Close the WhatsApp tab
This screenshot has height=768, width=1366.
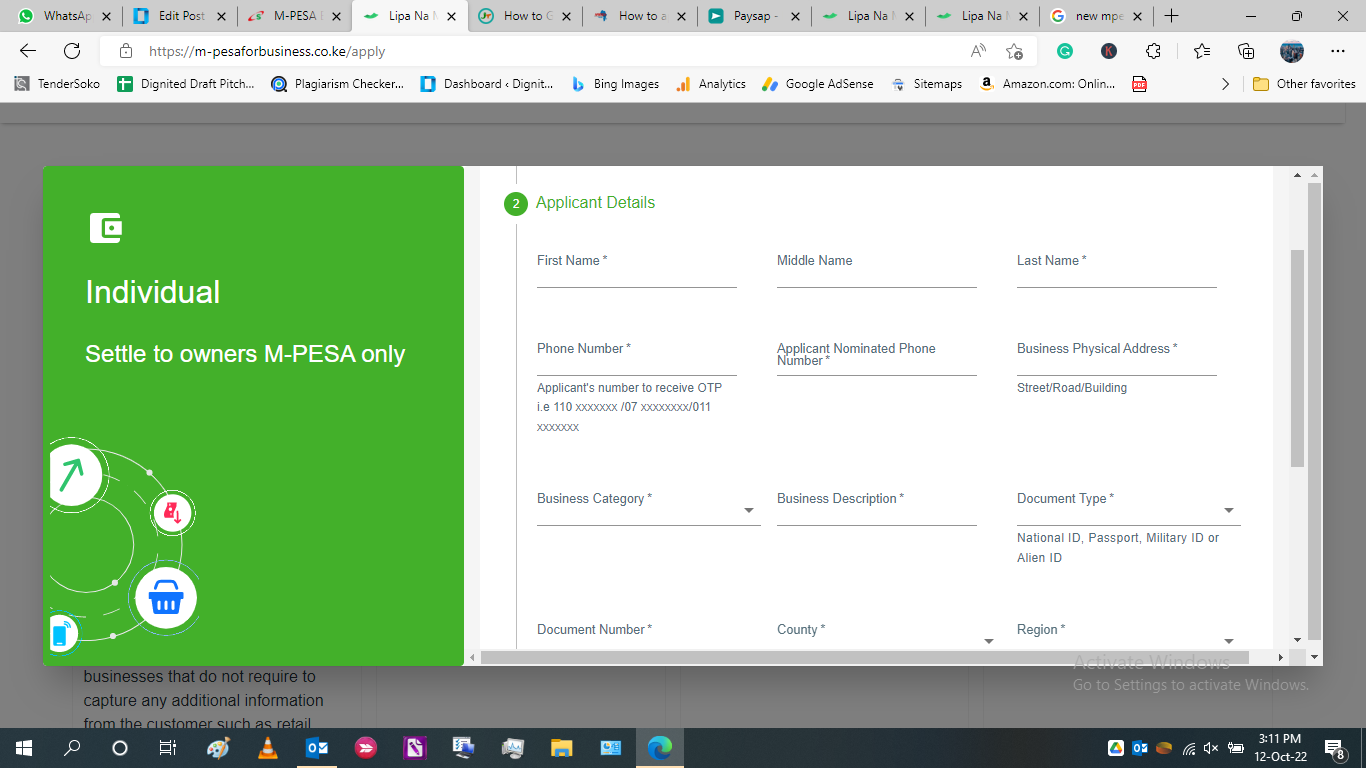(108, 16)
